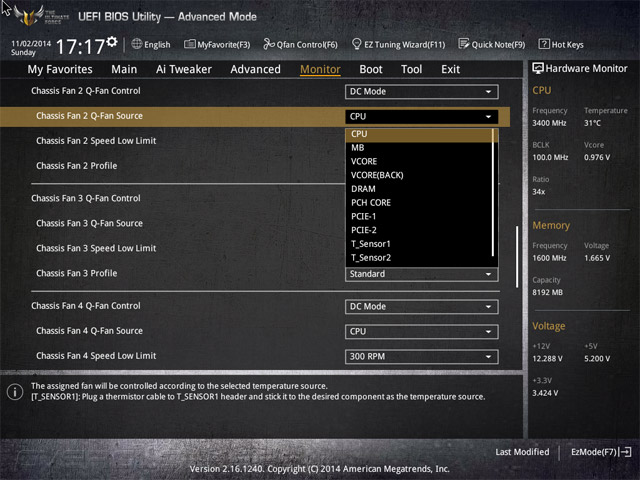
Task: Click the Quick Note notepad icon
Action: (464, 44)
